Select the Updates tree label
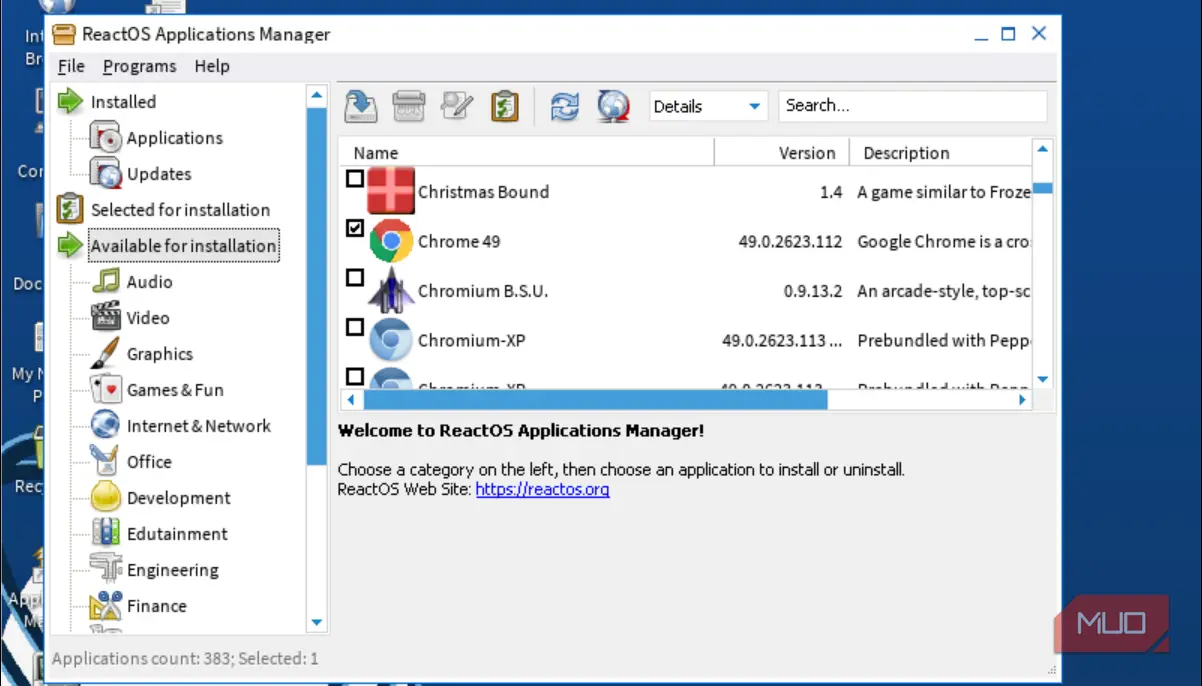The height and width of the screenshot is (686, 1202). (x=158, y=174)
